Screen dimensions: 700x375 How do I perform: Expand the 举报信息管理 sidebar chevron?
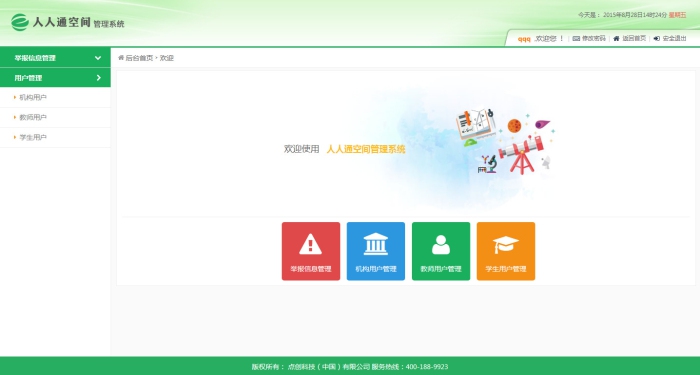98,58
